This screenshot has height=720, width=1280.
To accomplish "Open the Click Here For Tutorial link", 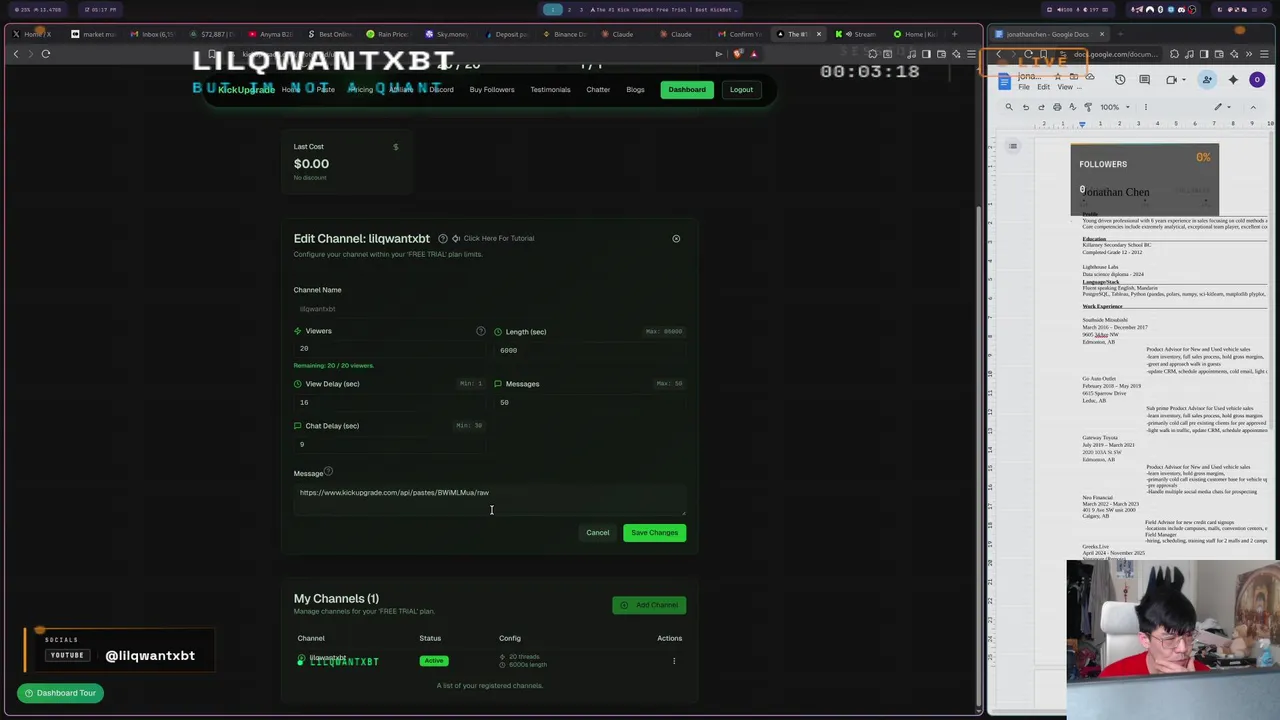I will pyautogui.click(x=493, y=239).
